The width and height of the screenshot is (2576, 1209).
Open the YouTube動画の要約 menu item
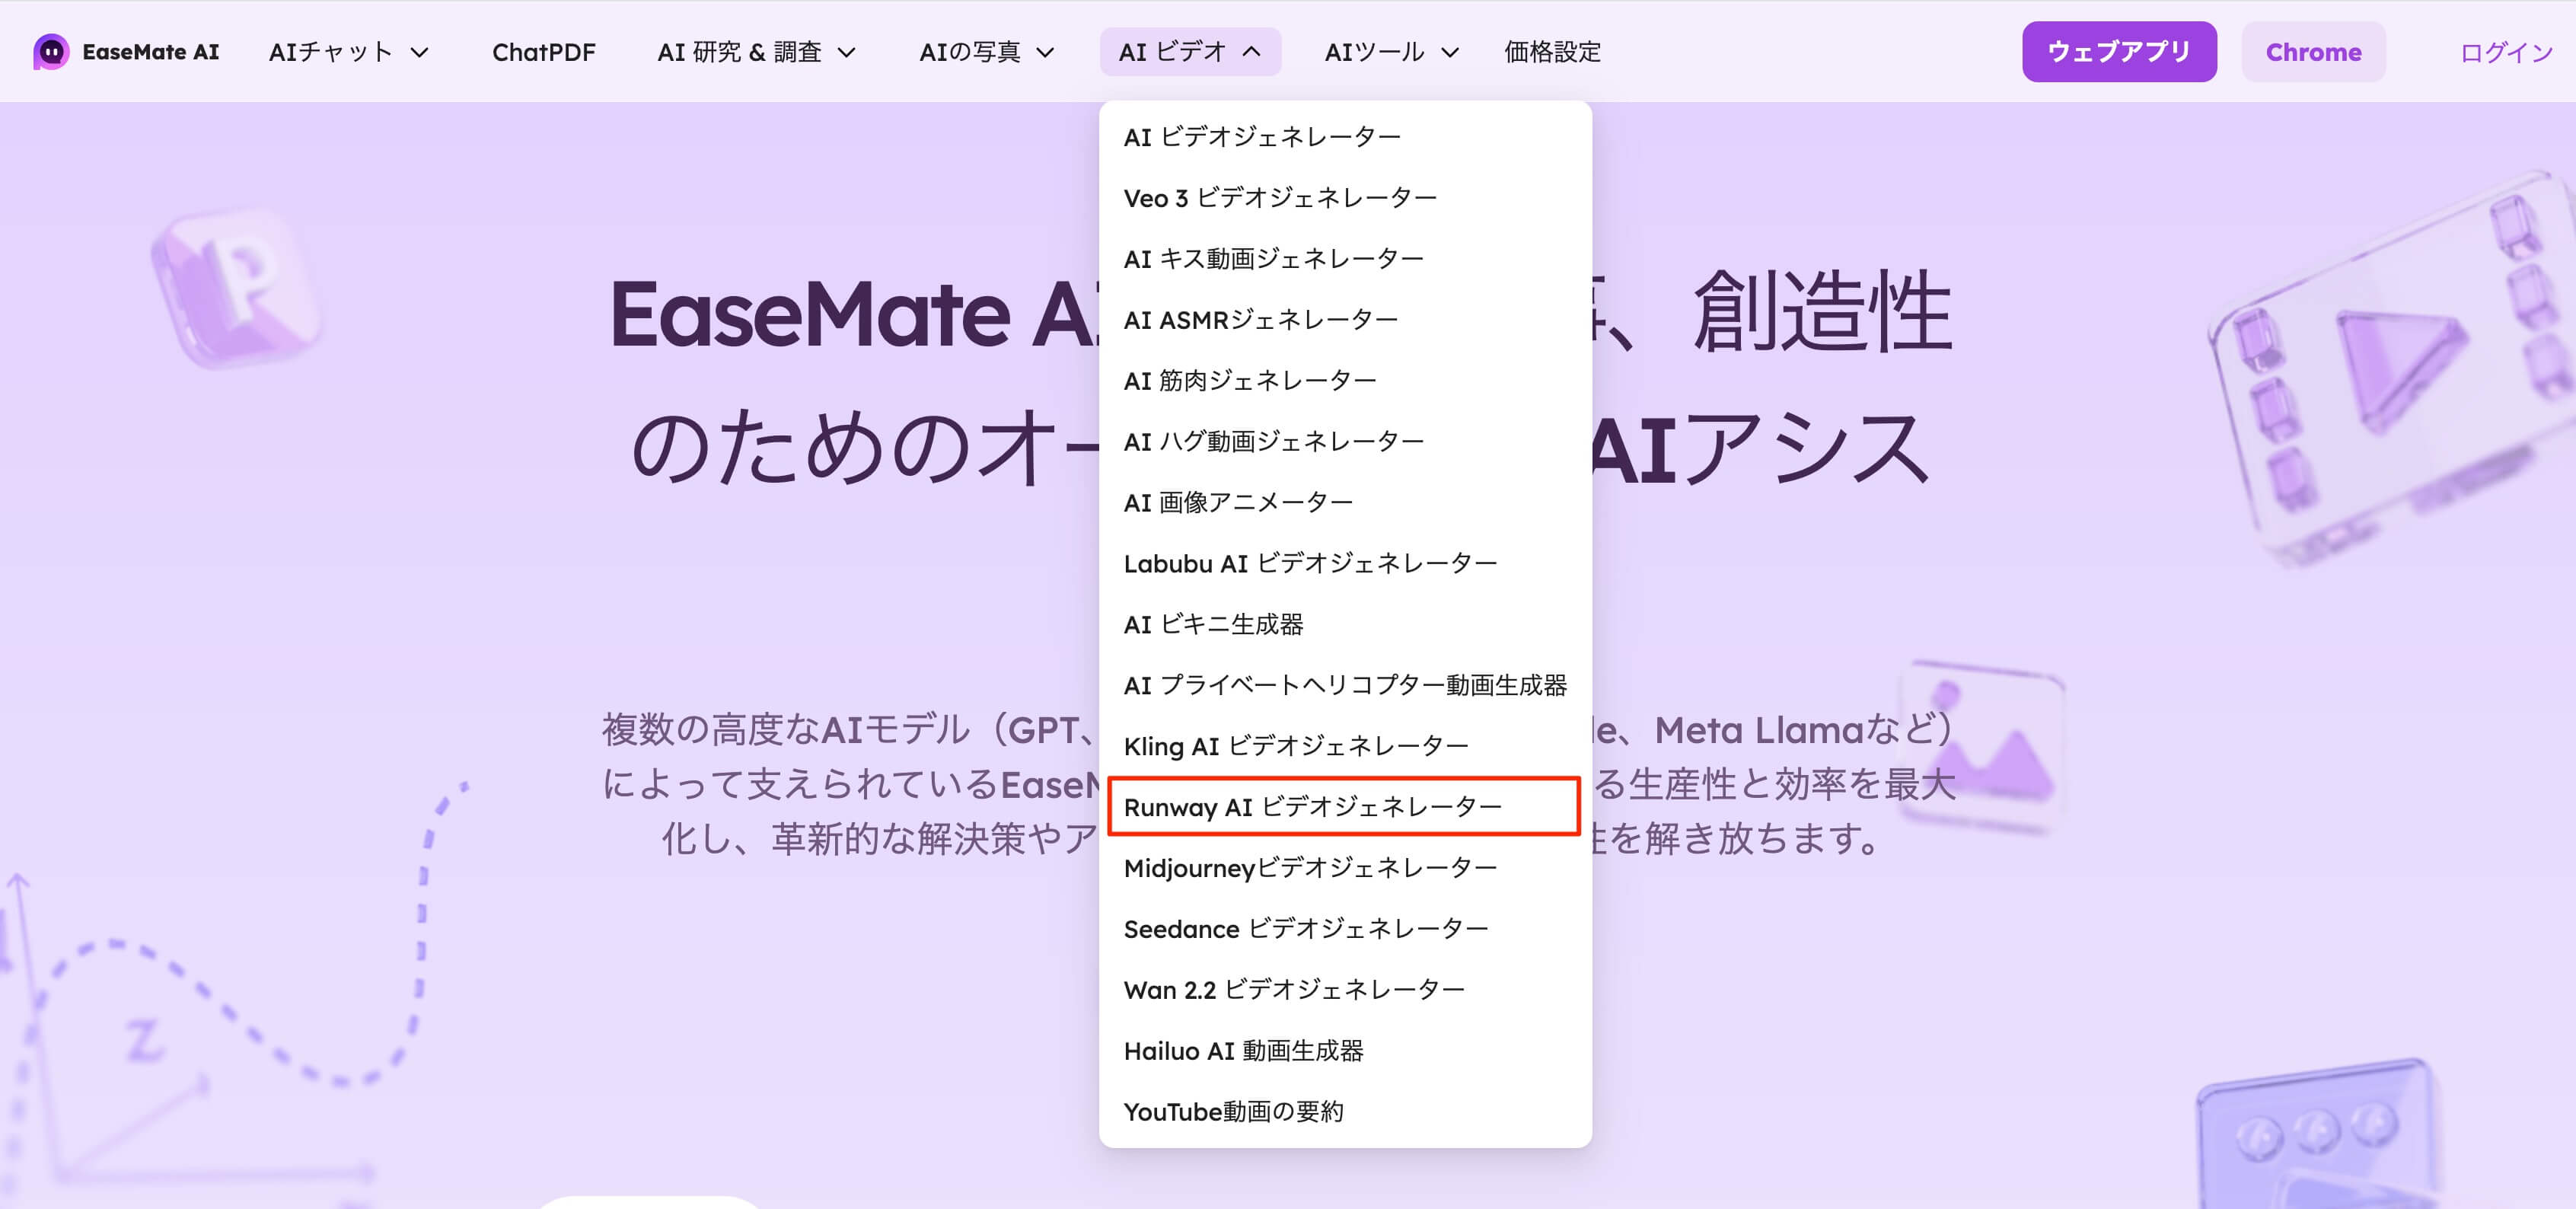[1233, 1111]
